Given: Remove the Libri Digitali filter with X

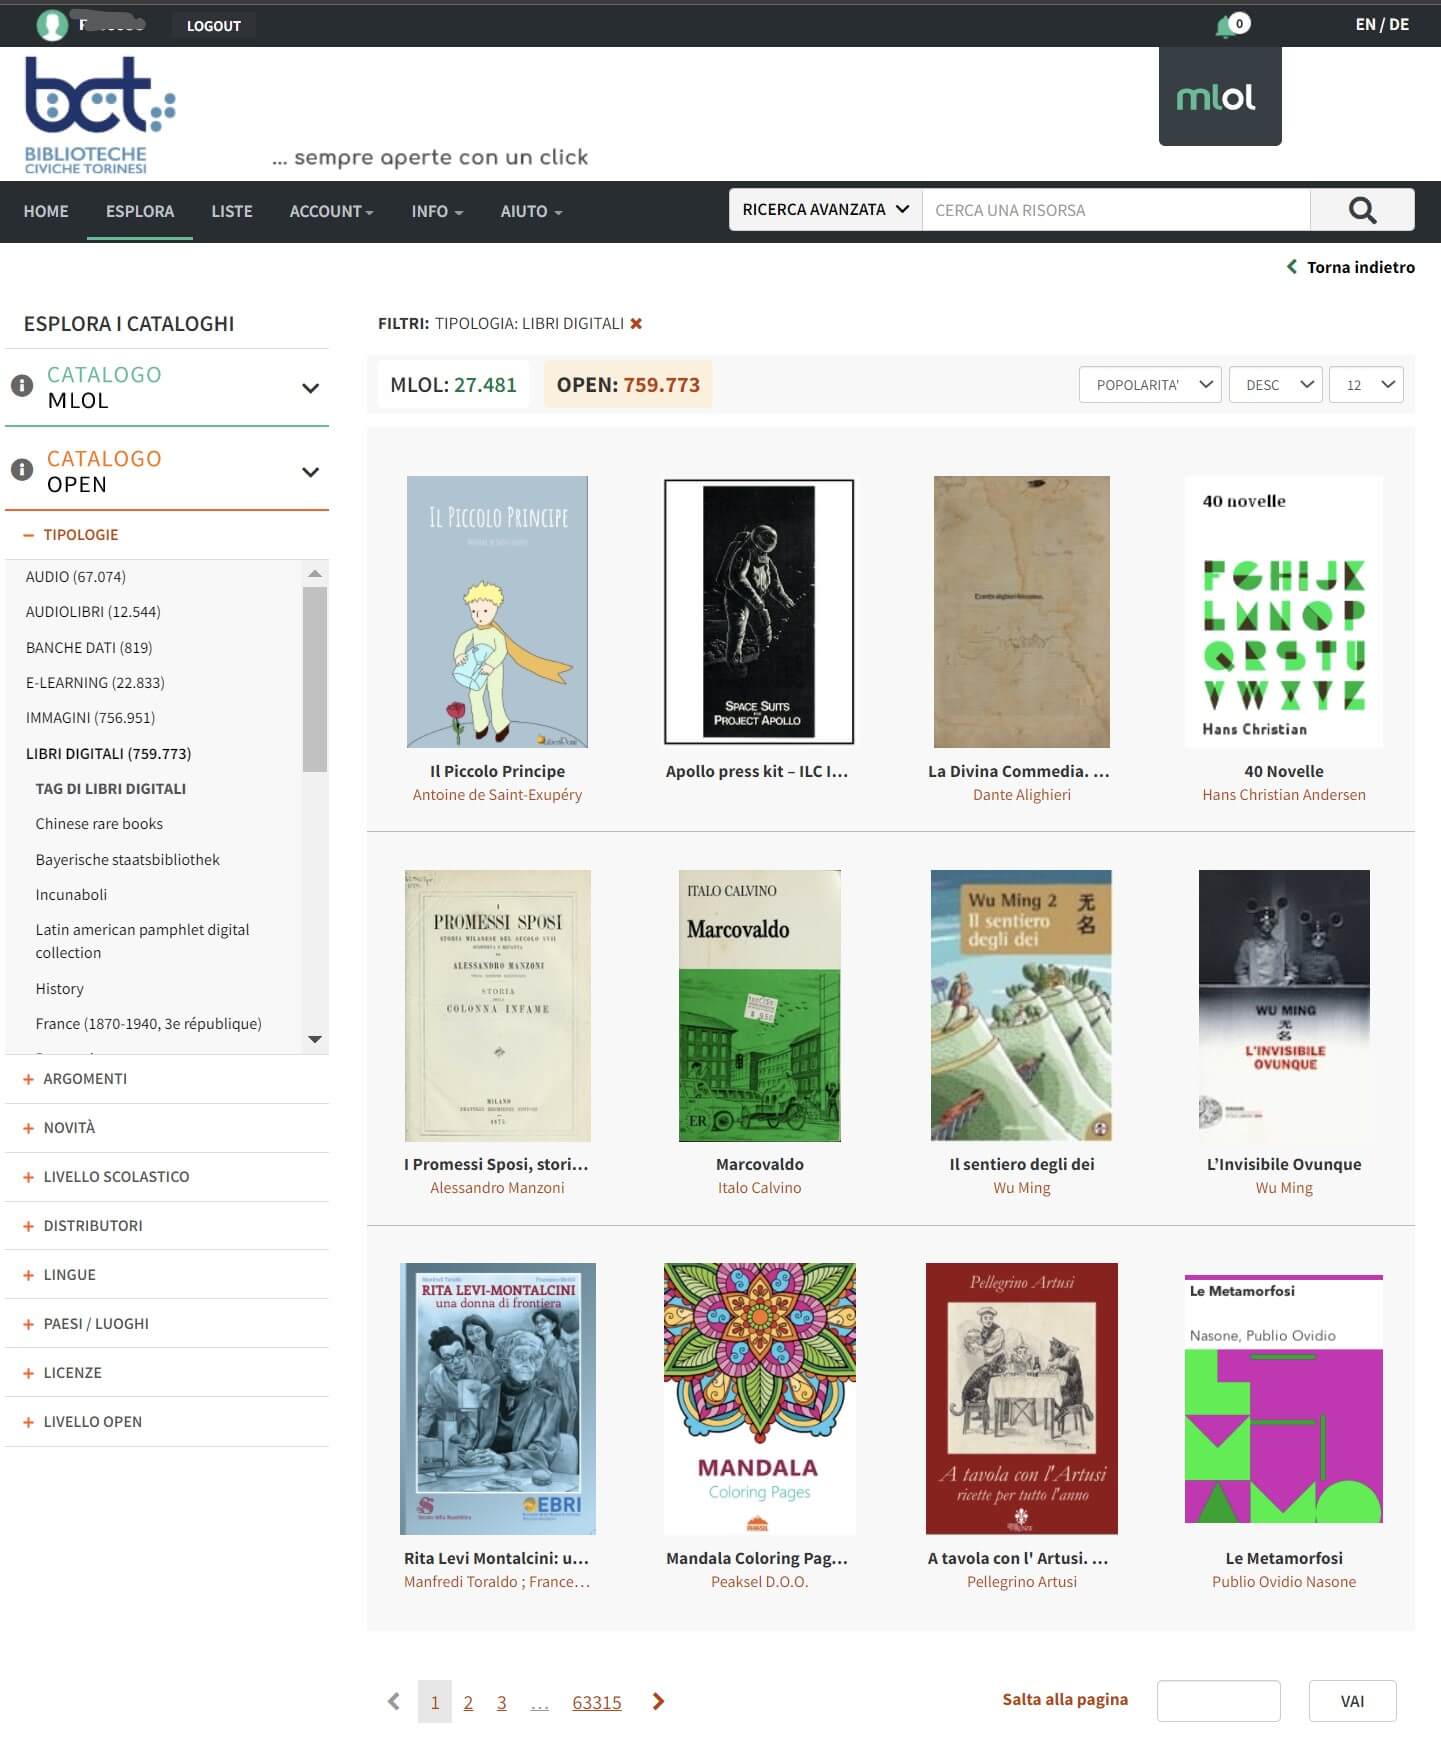Looking at the screenshot, I should click(x=636, y=323).
